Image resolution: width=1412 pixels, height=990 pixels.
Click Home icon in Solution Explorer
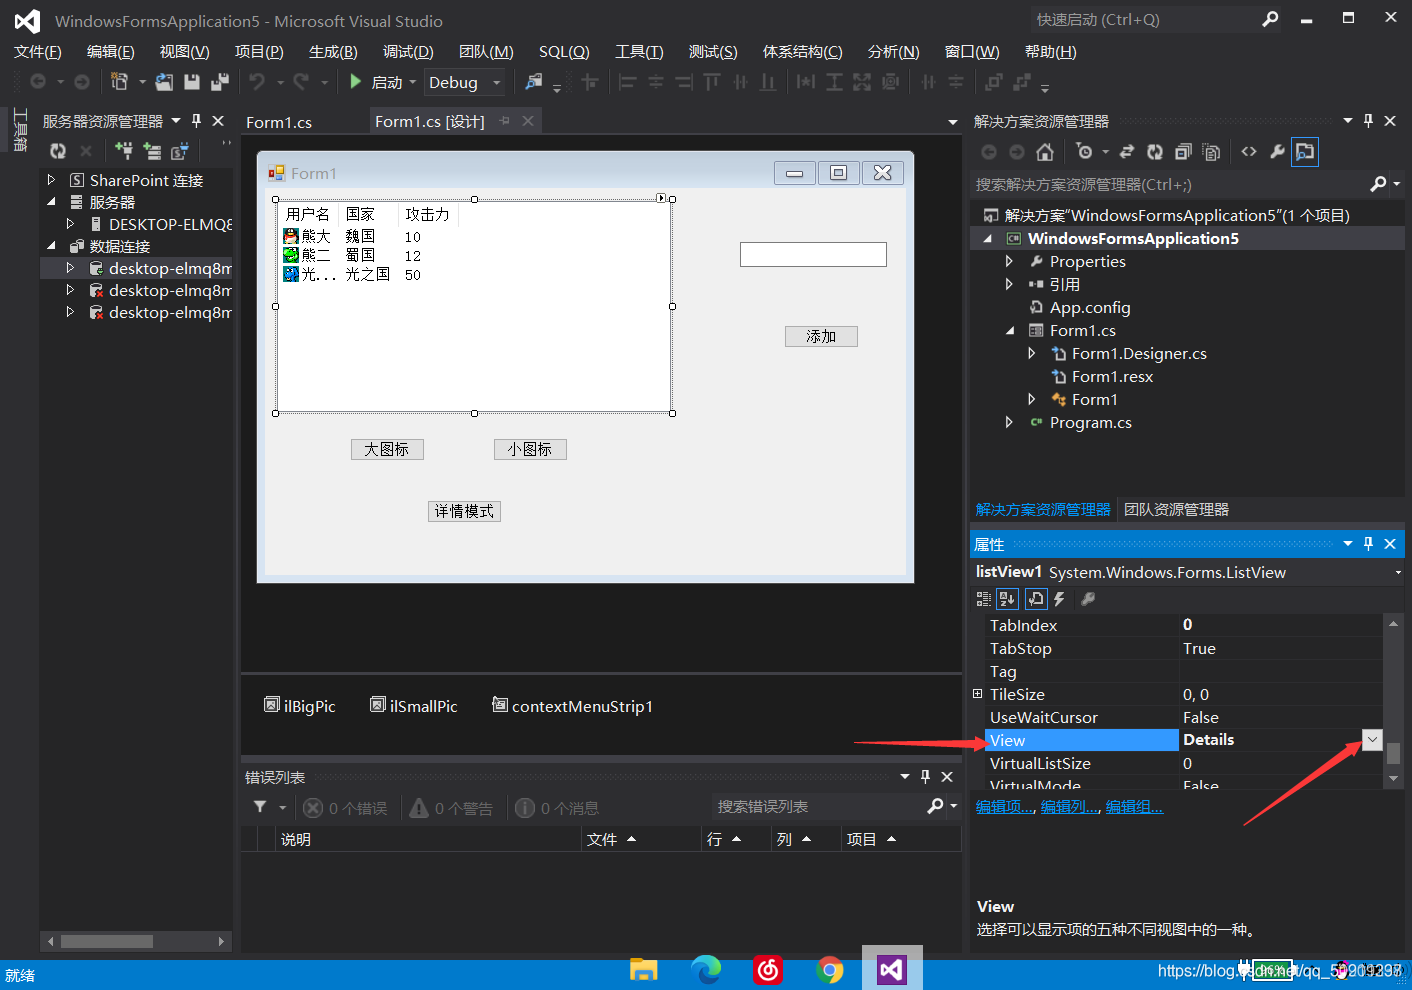pos(1045,152)
